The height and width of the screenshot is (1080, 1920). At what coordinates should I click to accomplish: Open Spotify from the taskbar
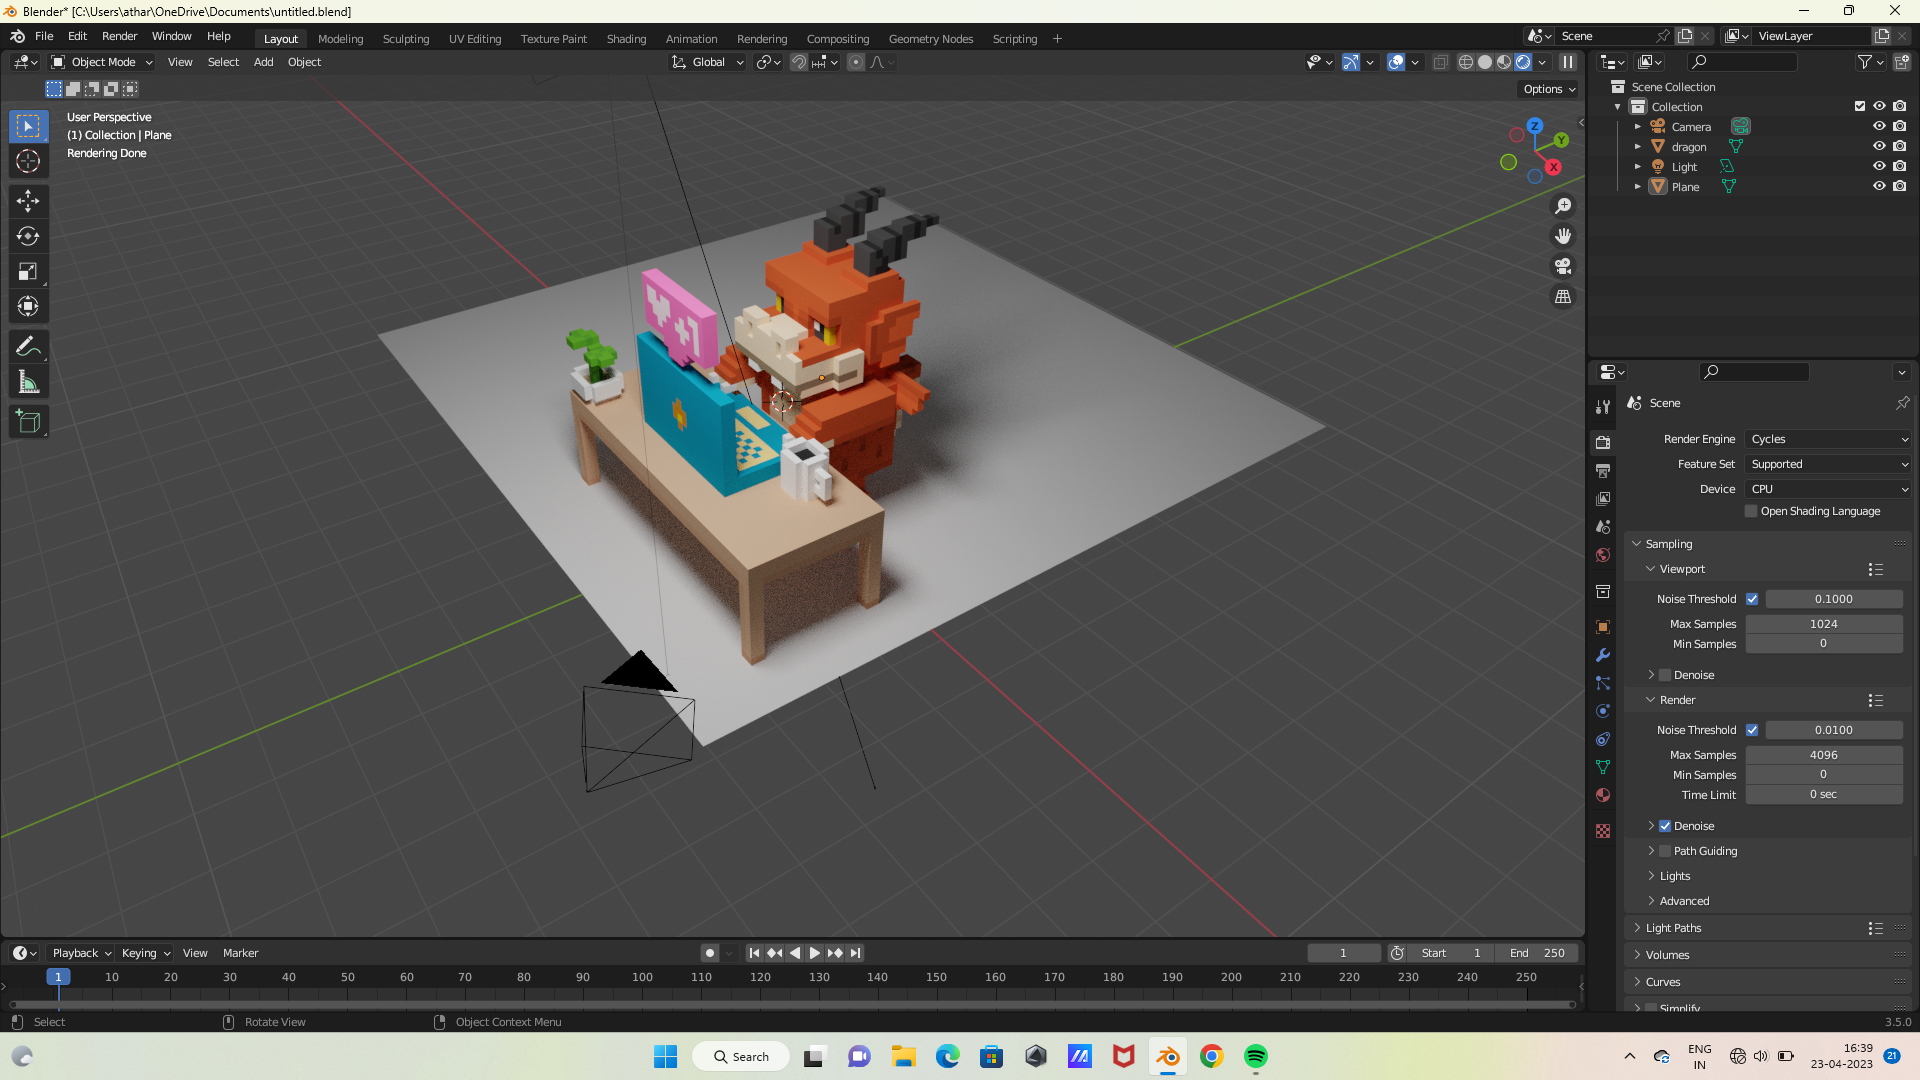[x=1255, y=1056]
